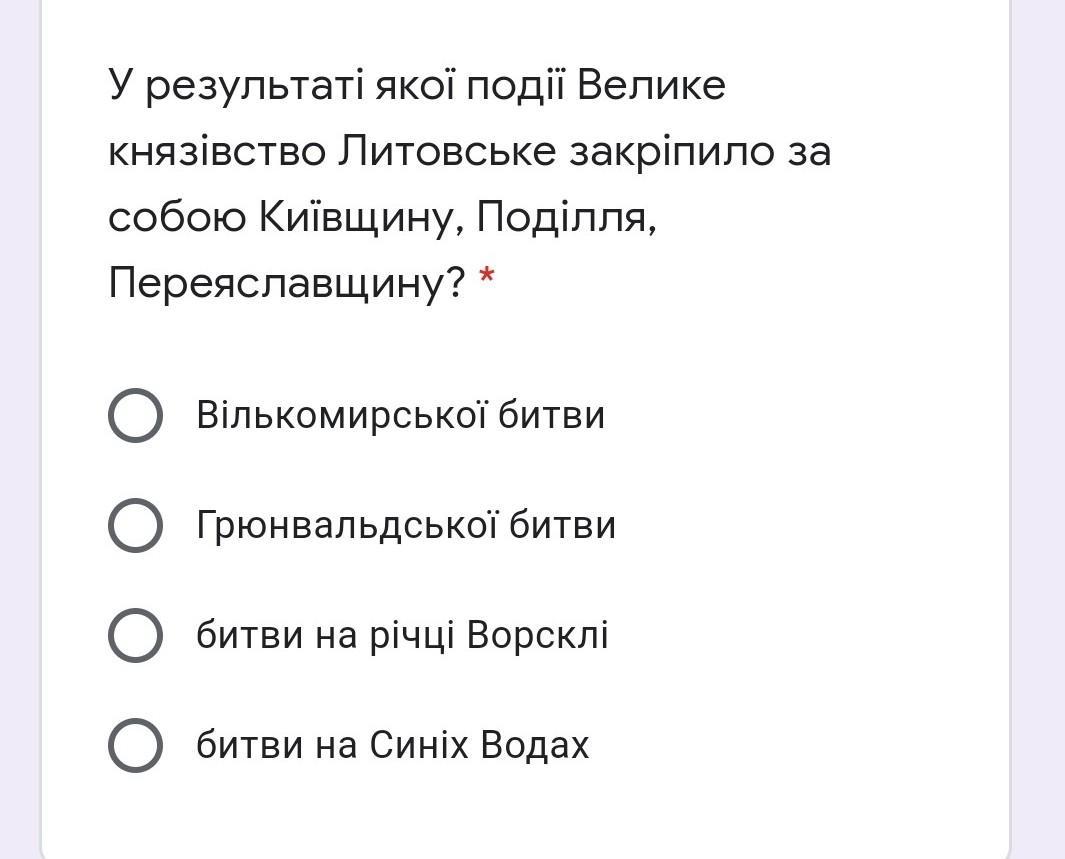Tap the битви на Синіх Водах text
The image size is (1065, 859).
392,745
